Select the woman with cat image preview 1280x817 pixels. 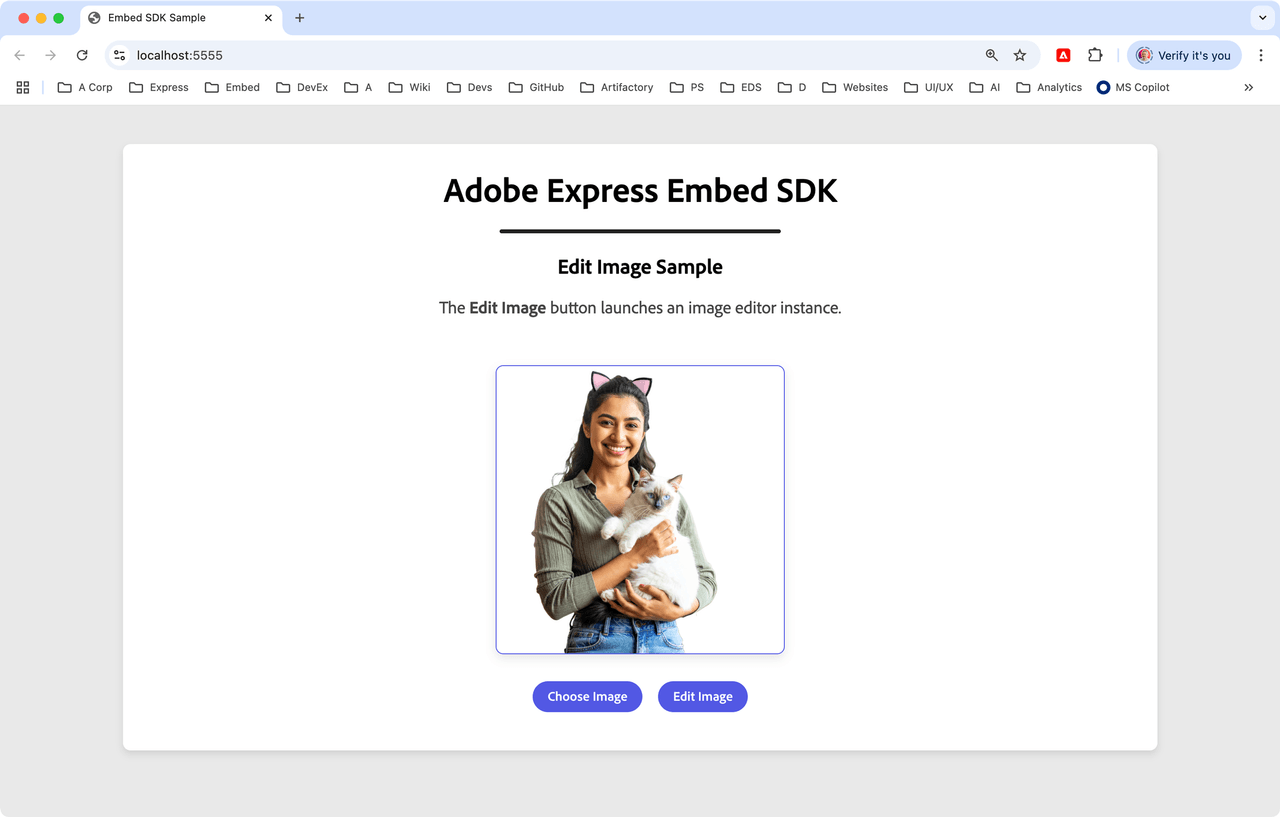[x=640, y=510]
